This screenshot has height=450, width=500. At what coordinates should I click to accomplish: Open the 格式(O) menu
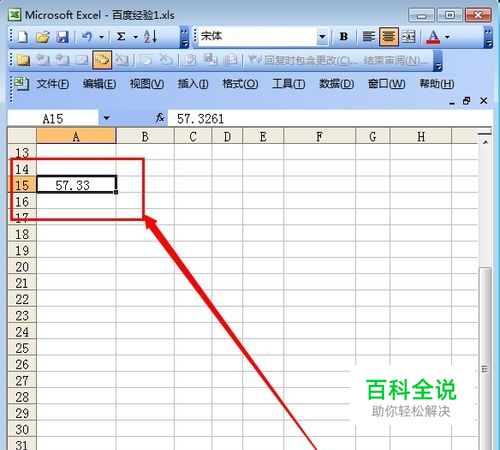pos(240,84)
